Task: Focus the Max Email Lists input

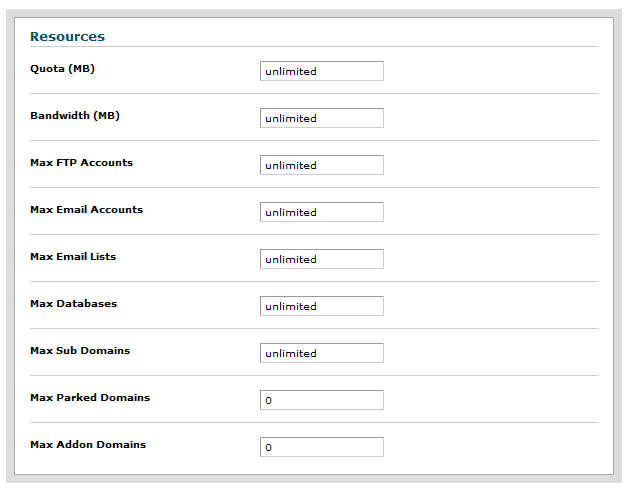Action: pyautogui.click(x=321, y=259)
